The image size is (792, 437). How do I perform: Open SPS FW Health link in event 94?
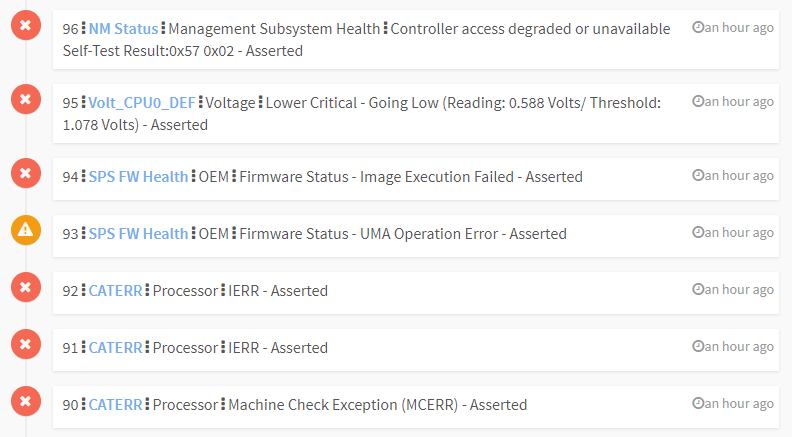pyautogui.click(x=138, y=177)
